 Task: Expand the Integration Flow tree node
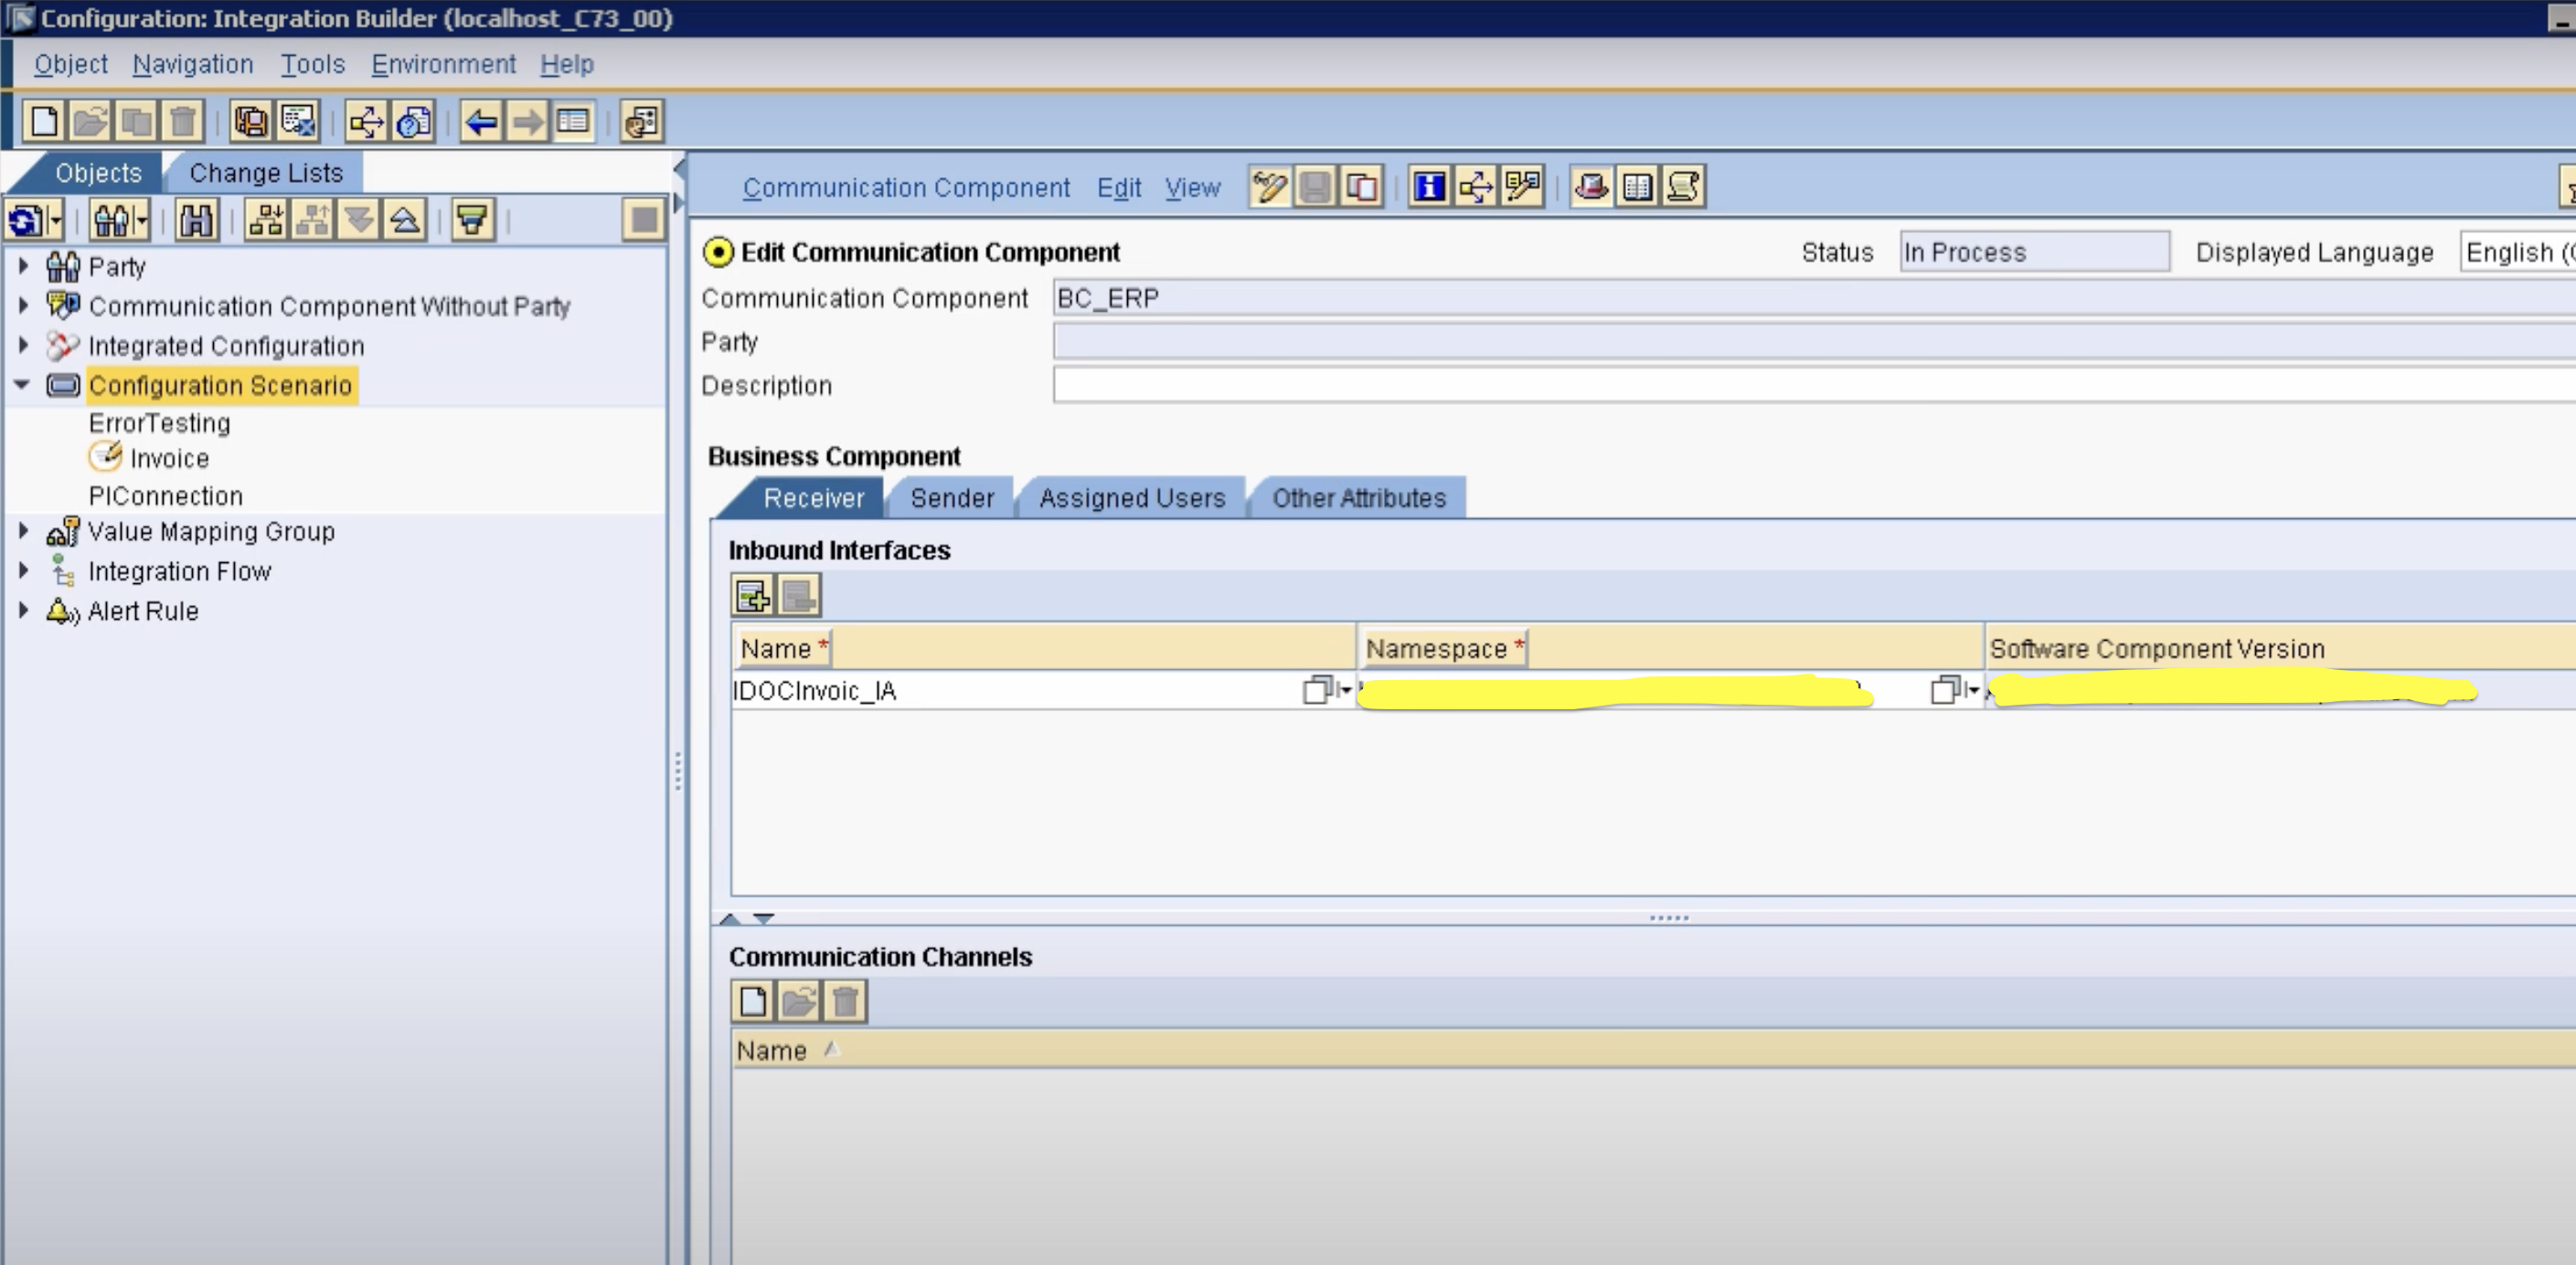click(x=24, y=571)
